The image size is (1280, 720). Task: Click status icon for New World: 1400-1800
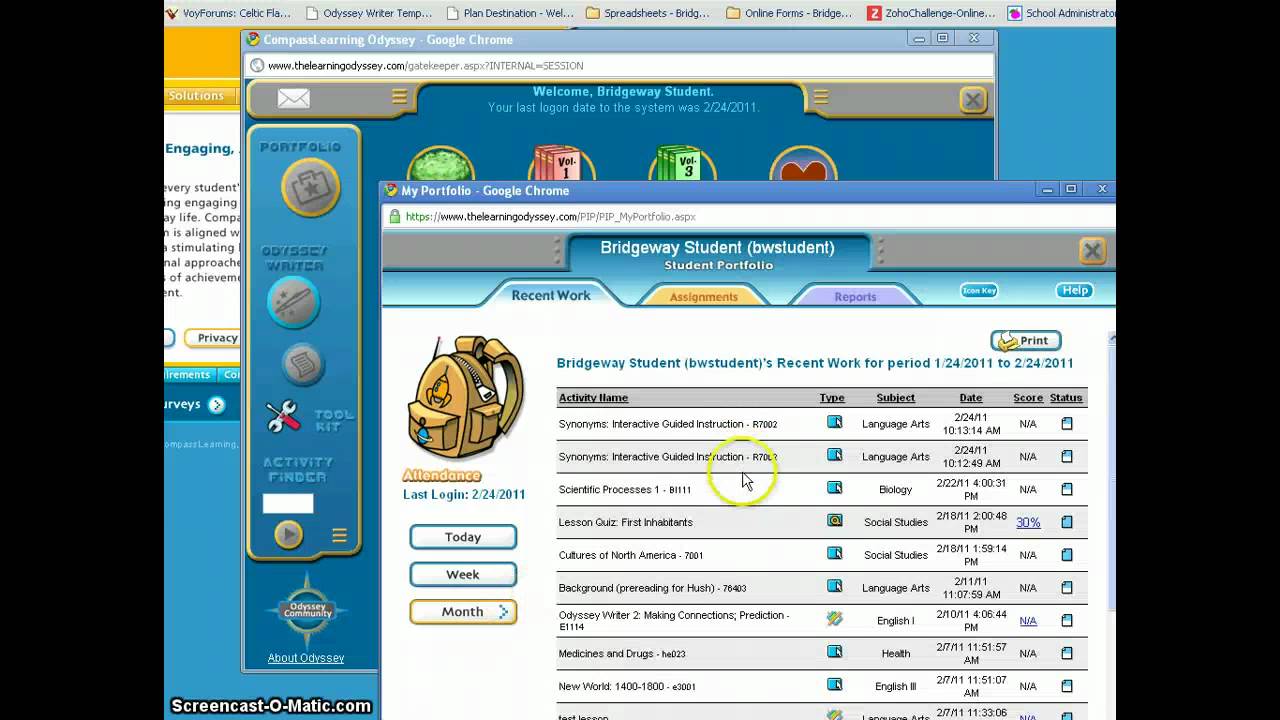1067,686
